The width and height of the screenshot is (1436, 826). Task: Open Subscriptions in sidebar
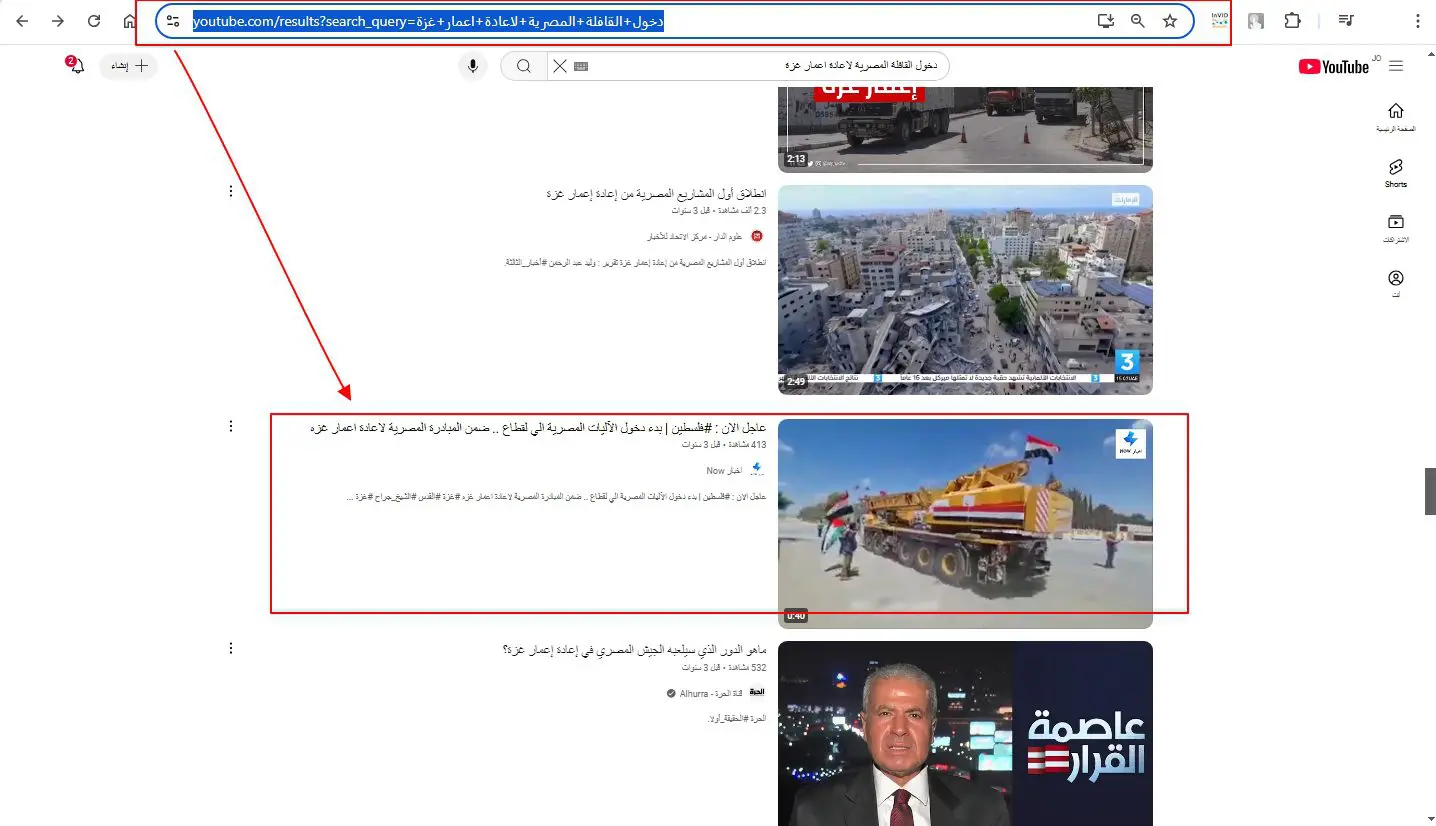tap(1396, 229)
